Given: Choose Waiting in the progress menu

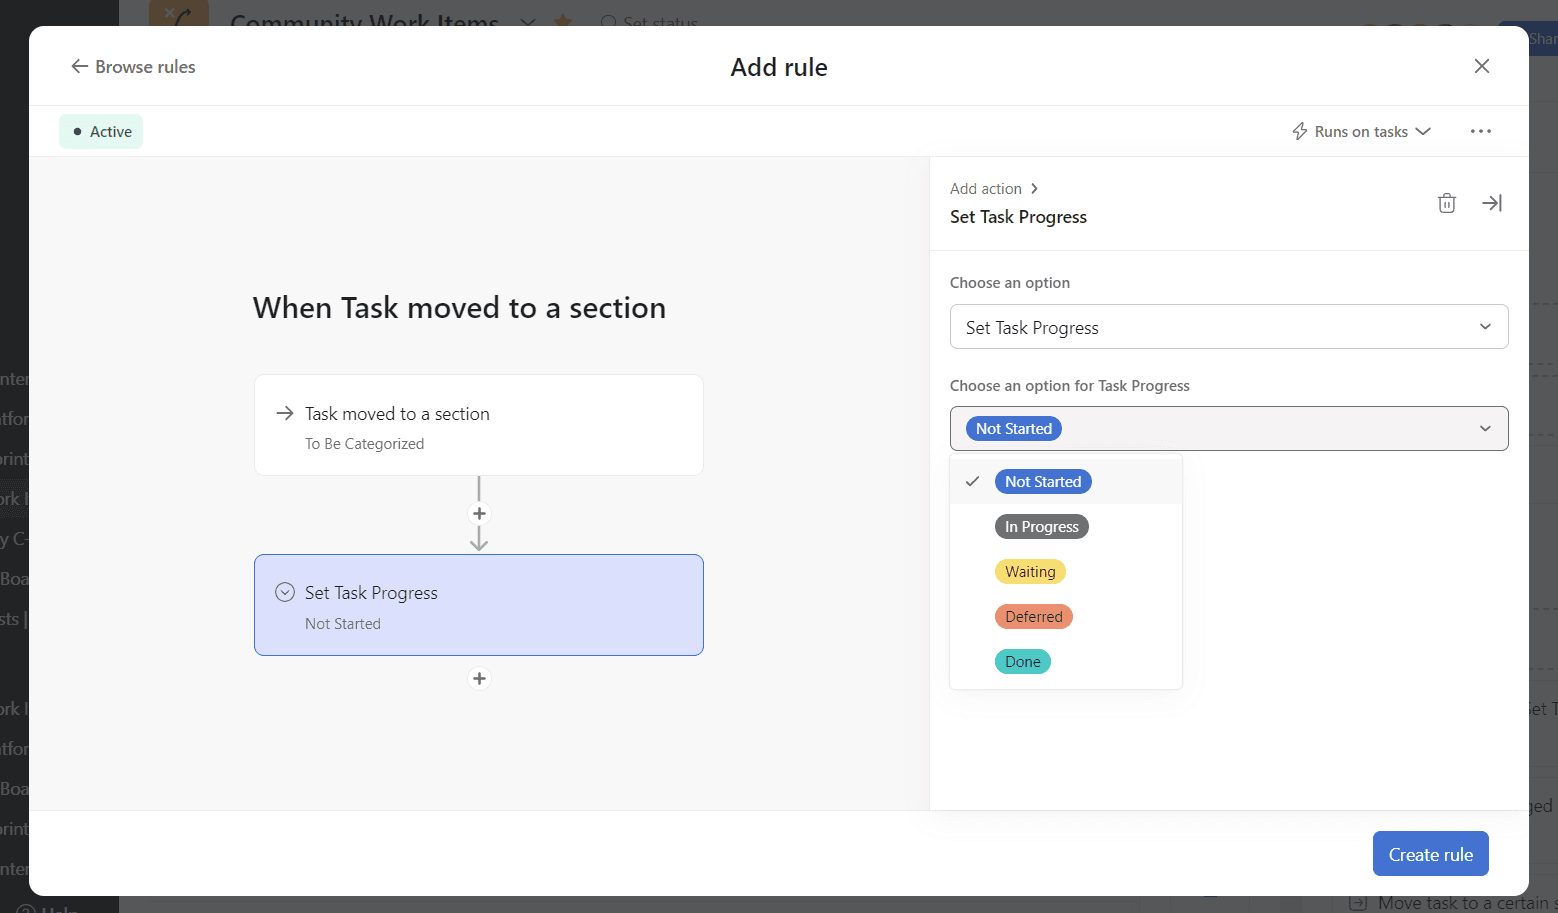Looking at the screenshot, I should click(1030, 571).
